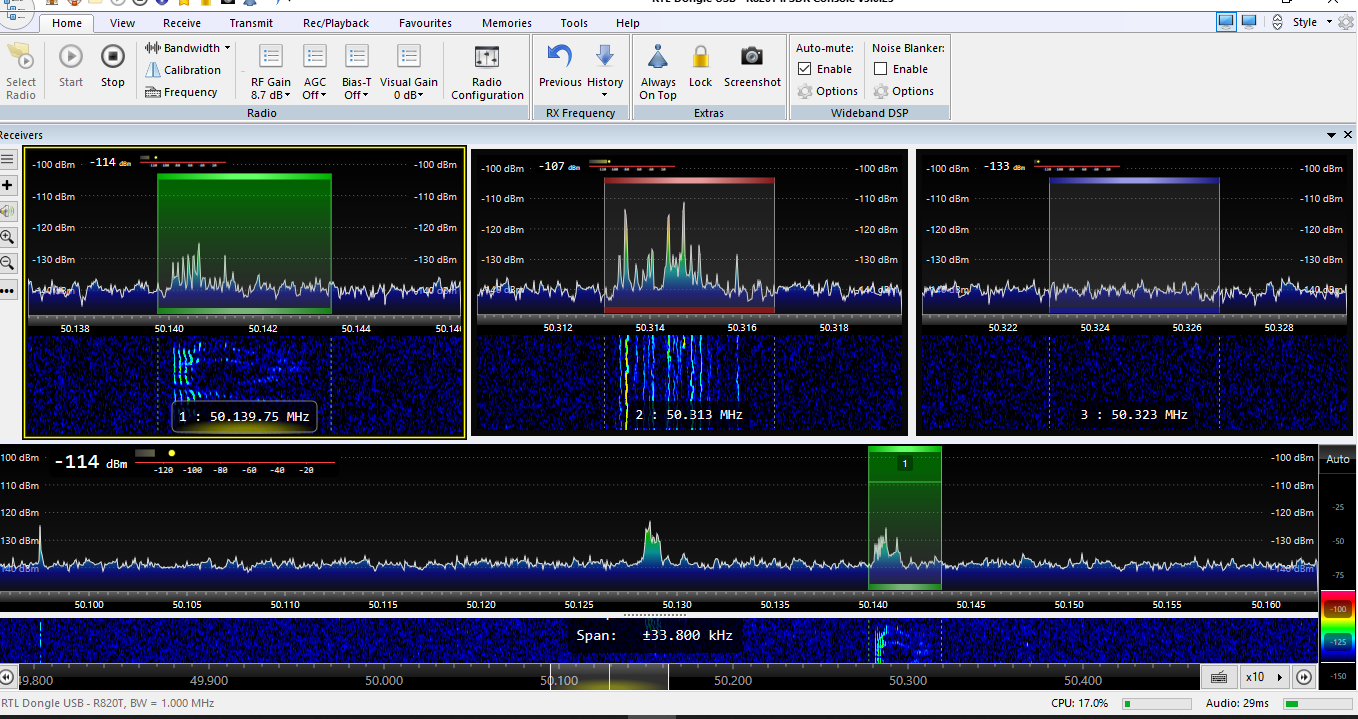The width and height of the screenshot is (1358, 719).
Task: Click the Auto level button
Action: 1338,459
